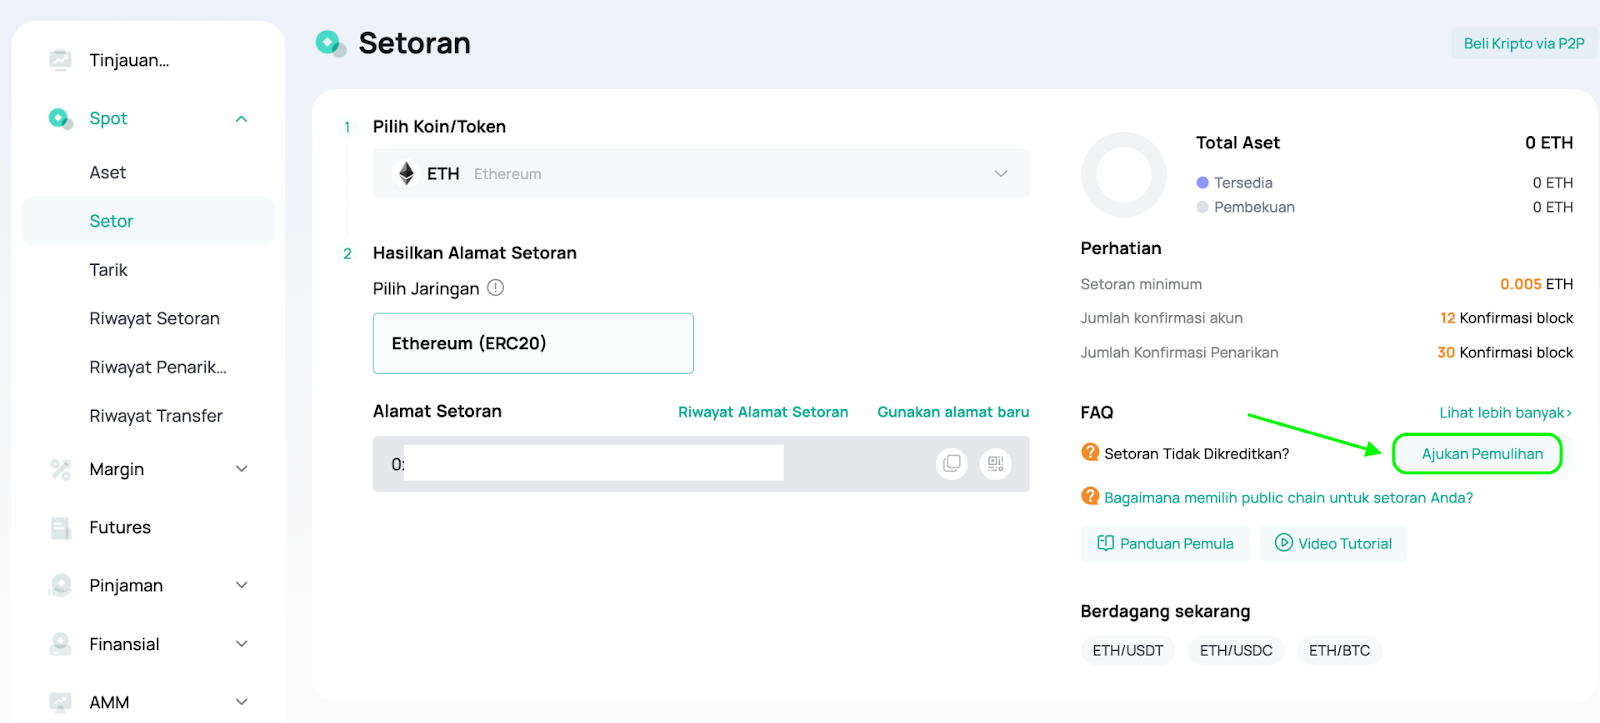1600x723 pixels.
Task: Click the Tinjauan overview icon in sidebar
Action: 60,60
